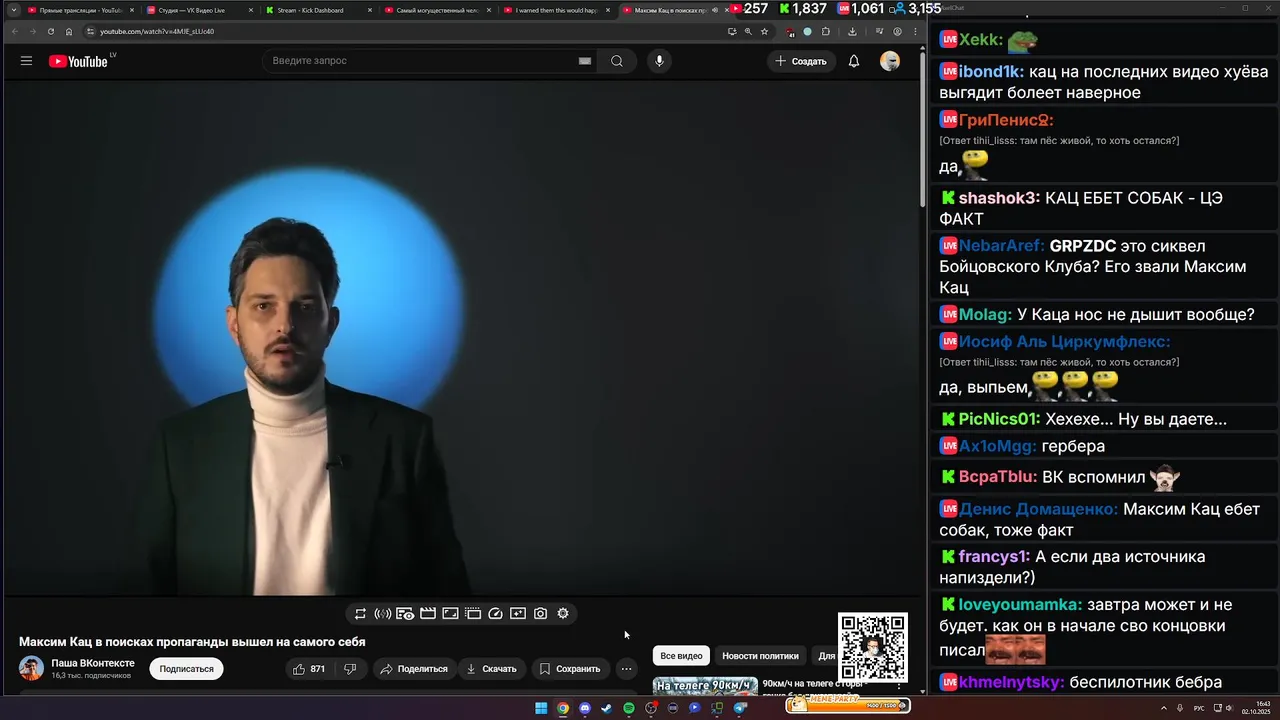Viewport: 1280px width, 720px height.
Task: Toggle the loop video icon under the player
Action: coord(360,613)
